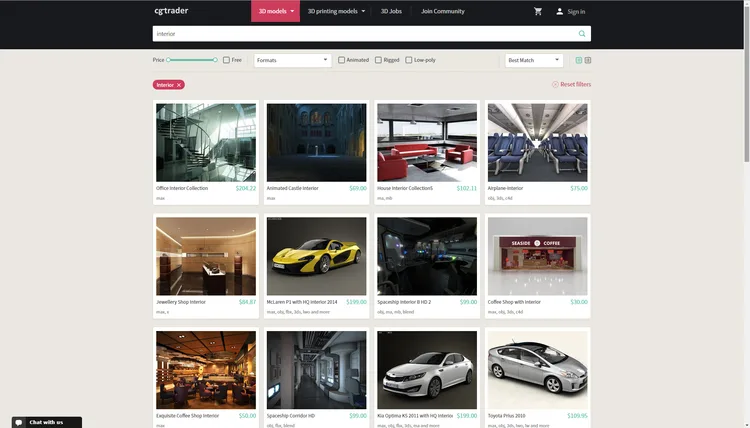Click 'Spaceship Corridor HD' title
The image size is (750, 428).
click(x=290, y=416)
